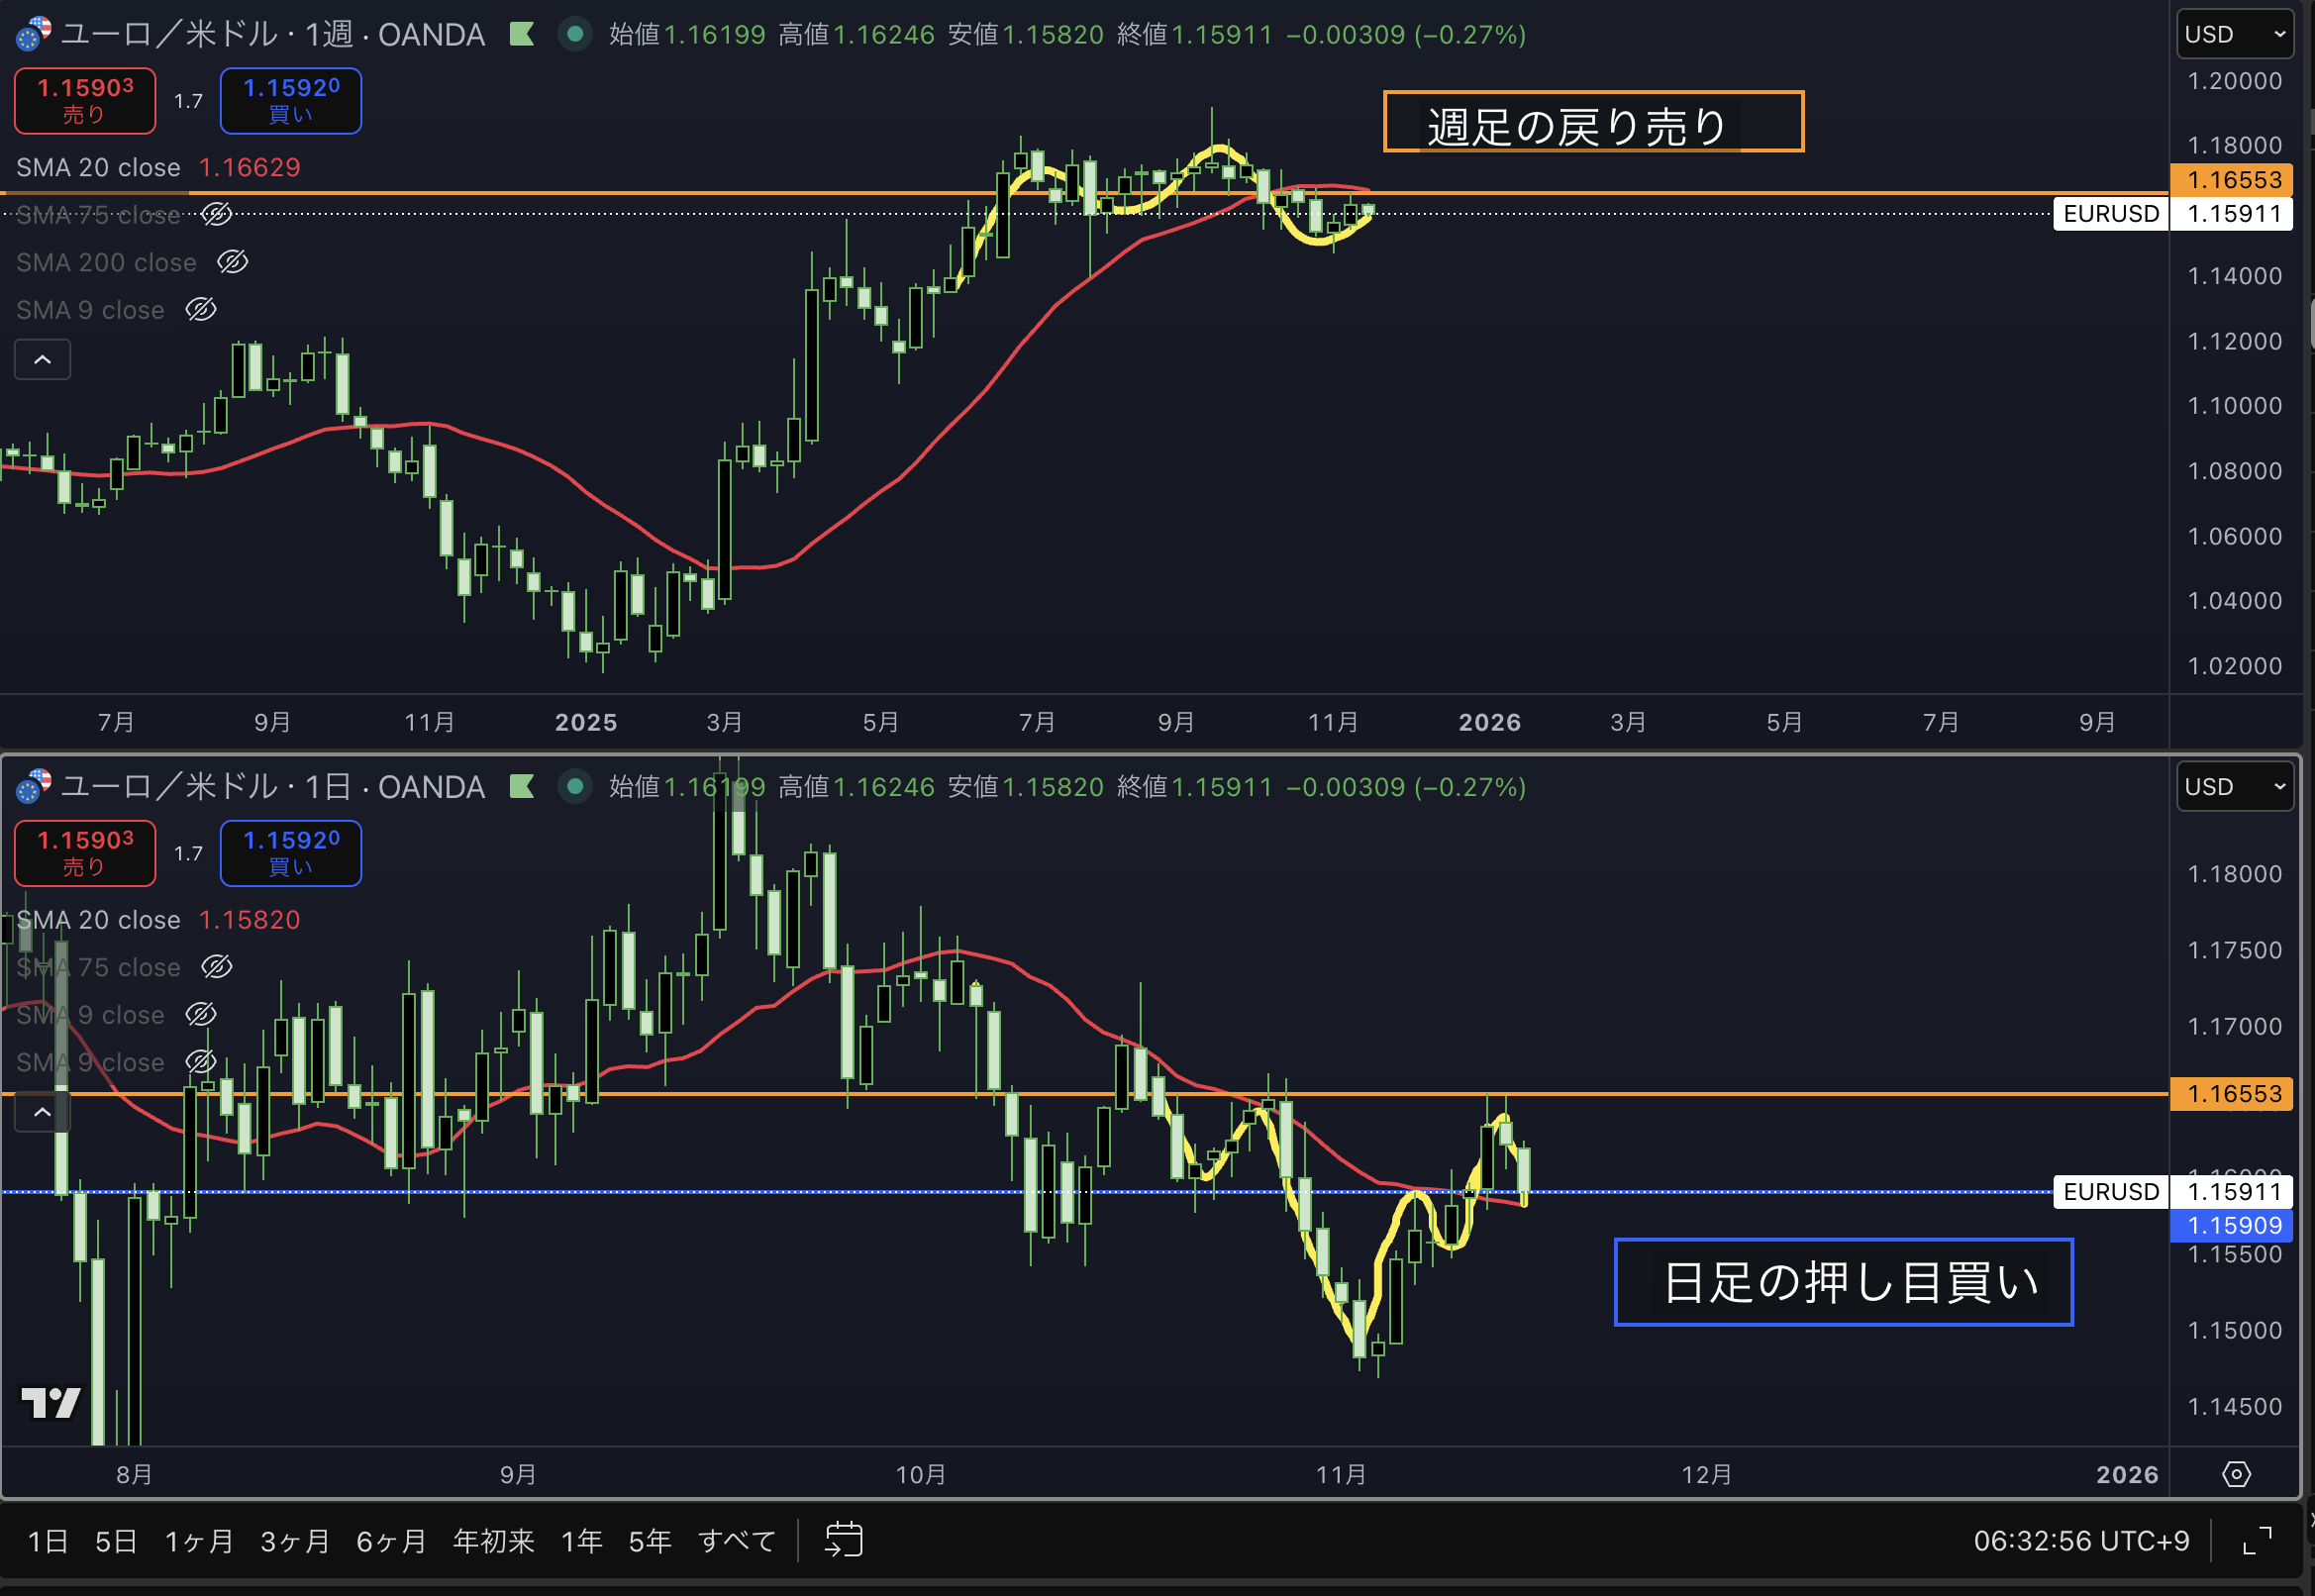Viewport: 2315px width, 1596px height.
Task: Show the SMA 75 close indicator in weekly chart
Action: [217, 214]
